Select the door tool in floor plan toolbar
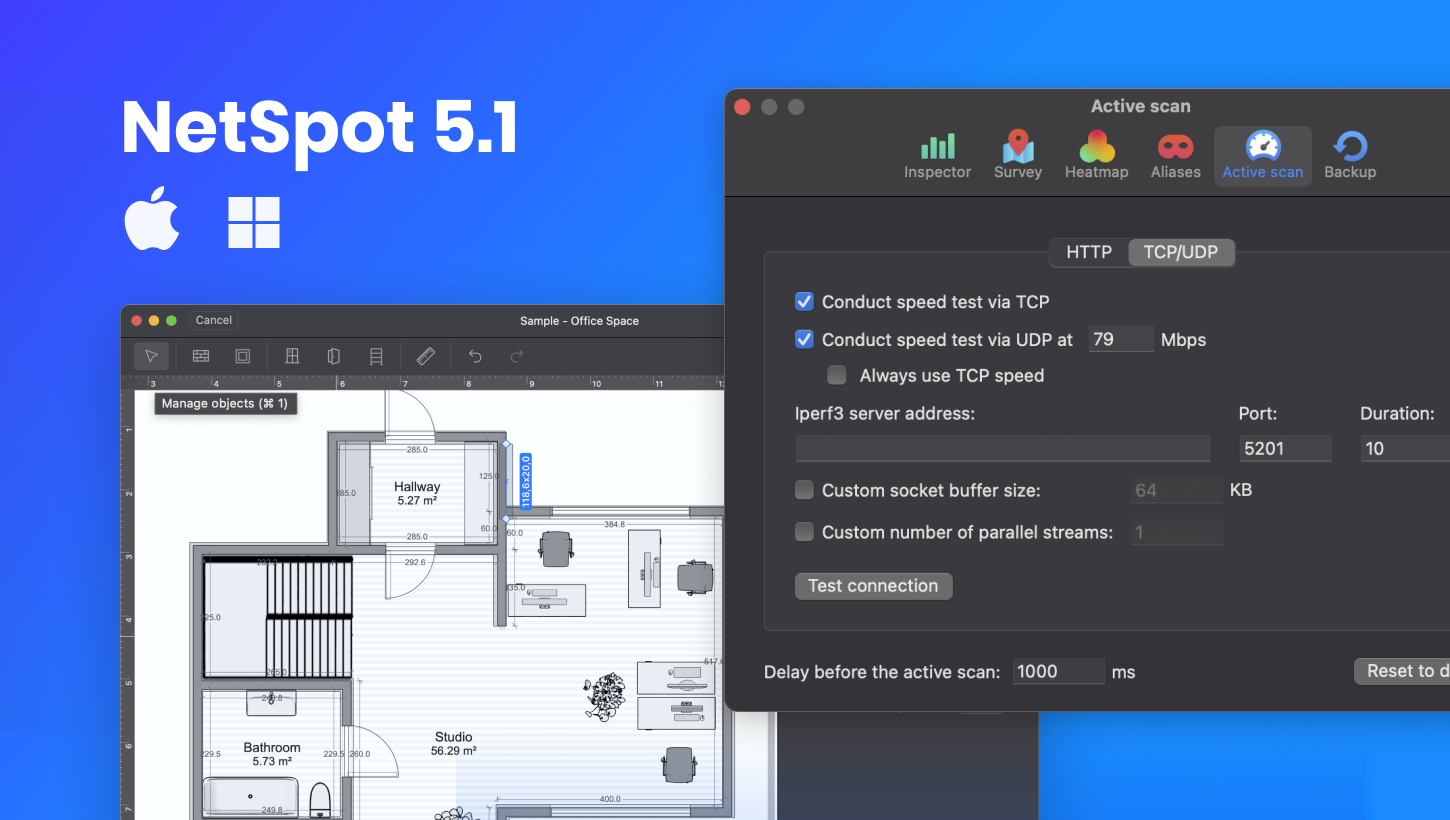This screenshot has height=820, width=1450. point(334,356)
